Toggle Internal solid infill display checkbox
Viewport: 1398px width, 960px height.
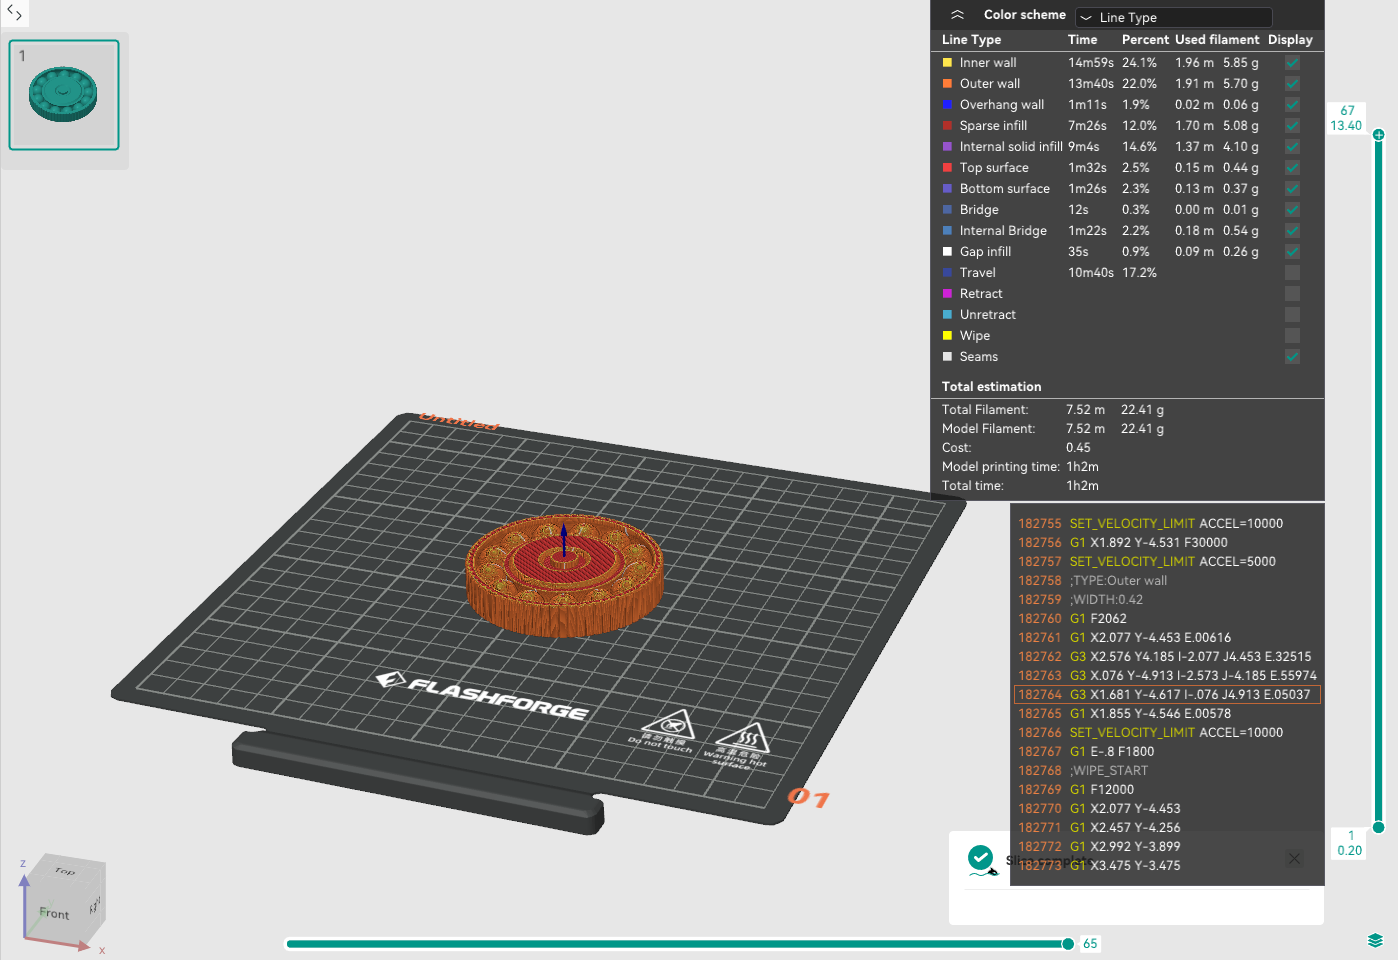(1292, 146)
